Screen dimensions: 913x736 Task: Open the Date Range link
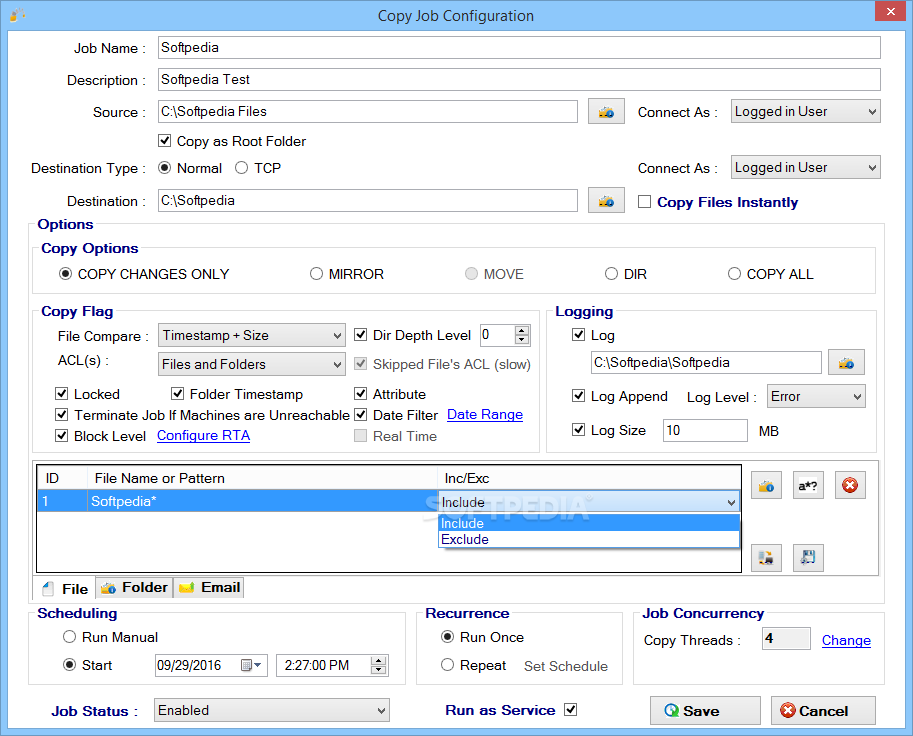click(484, 415)
